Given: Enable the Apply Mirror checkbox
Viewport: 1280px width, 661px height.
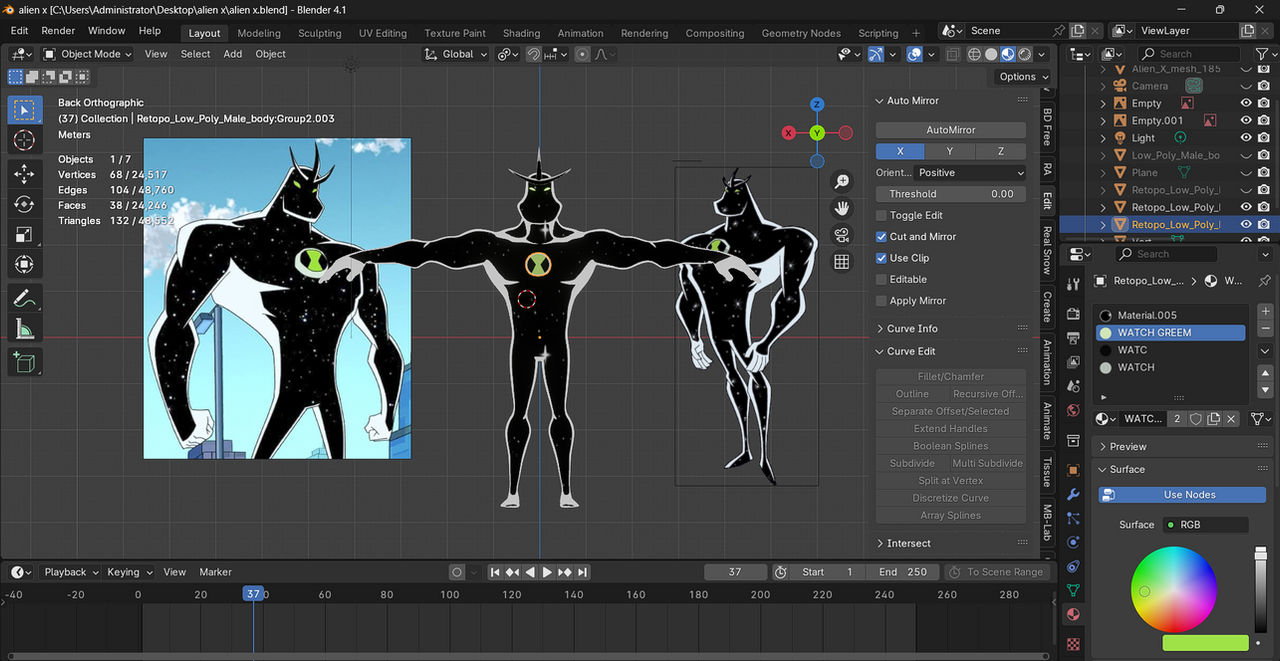Looking at the screenshot, I should [881, 301].
